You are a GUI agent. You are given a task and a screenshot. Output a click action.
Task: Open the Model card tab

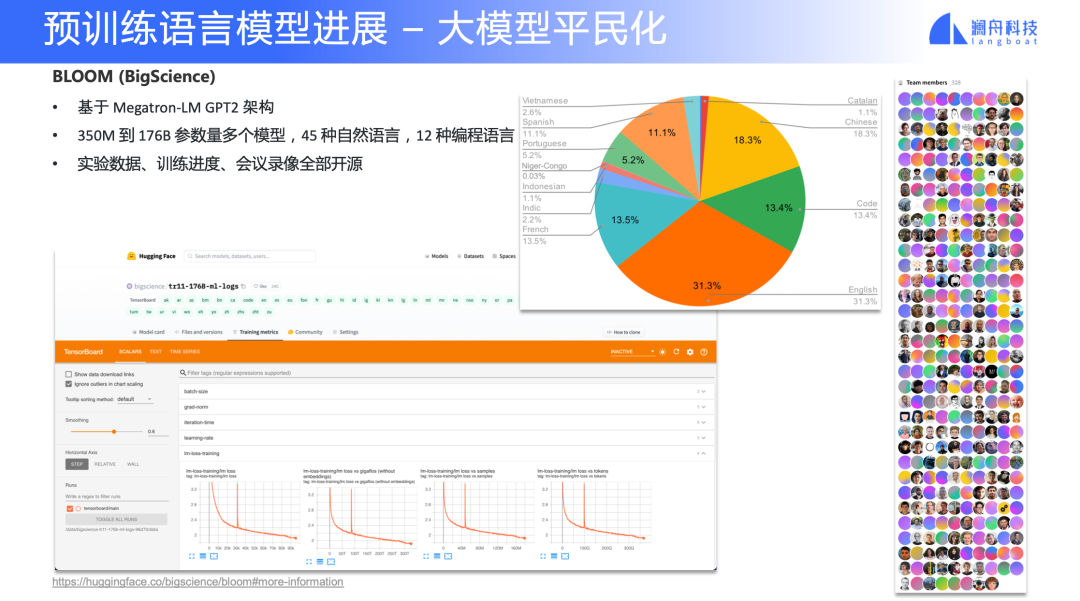click(148, 332)
